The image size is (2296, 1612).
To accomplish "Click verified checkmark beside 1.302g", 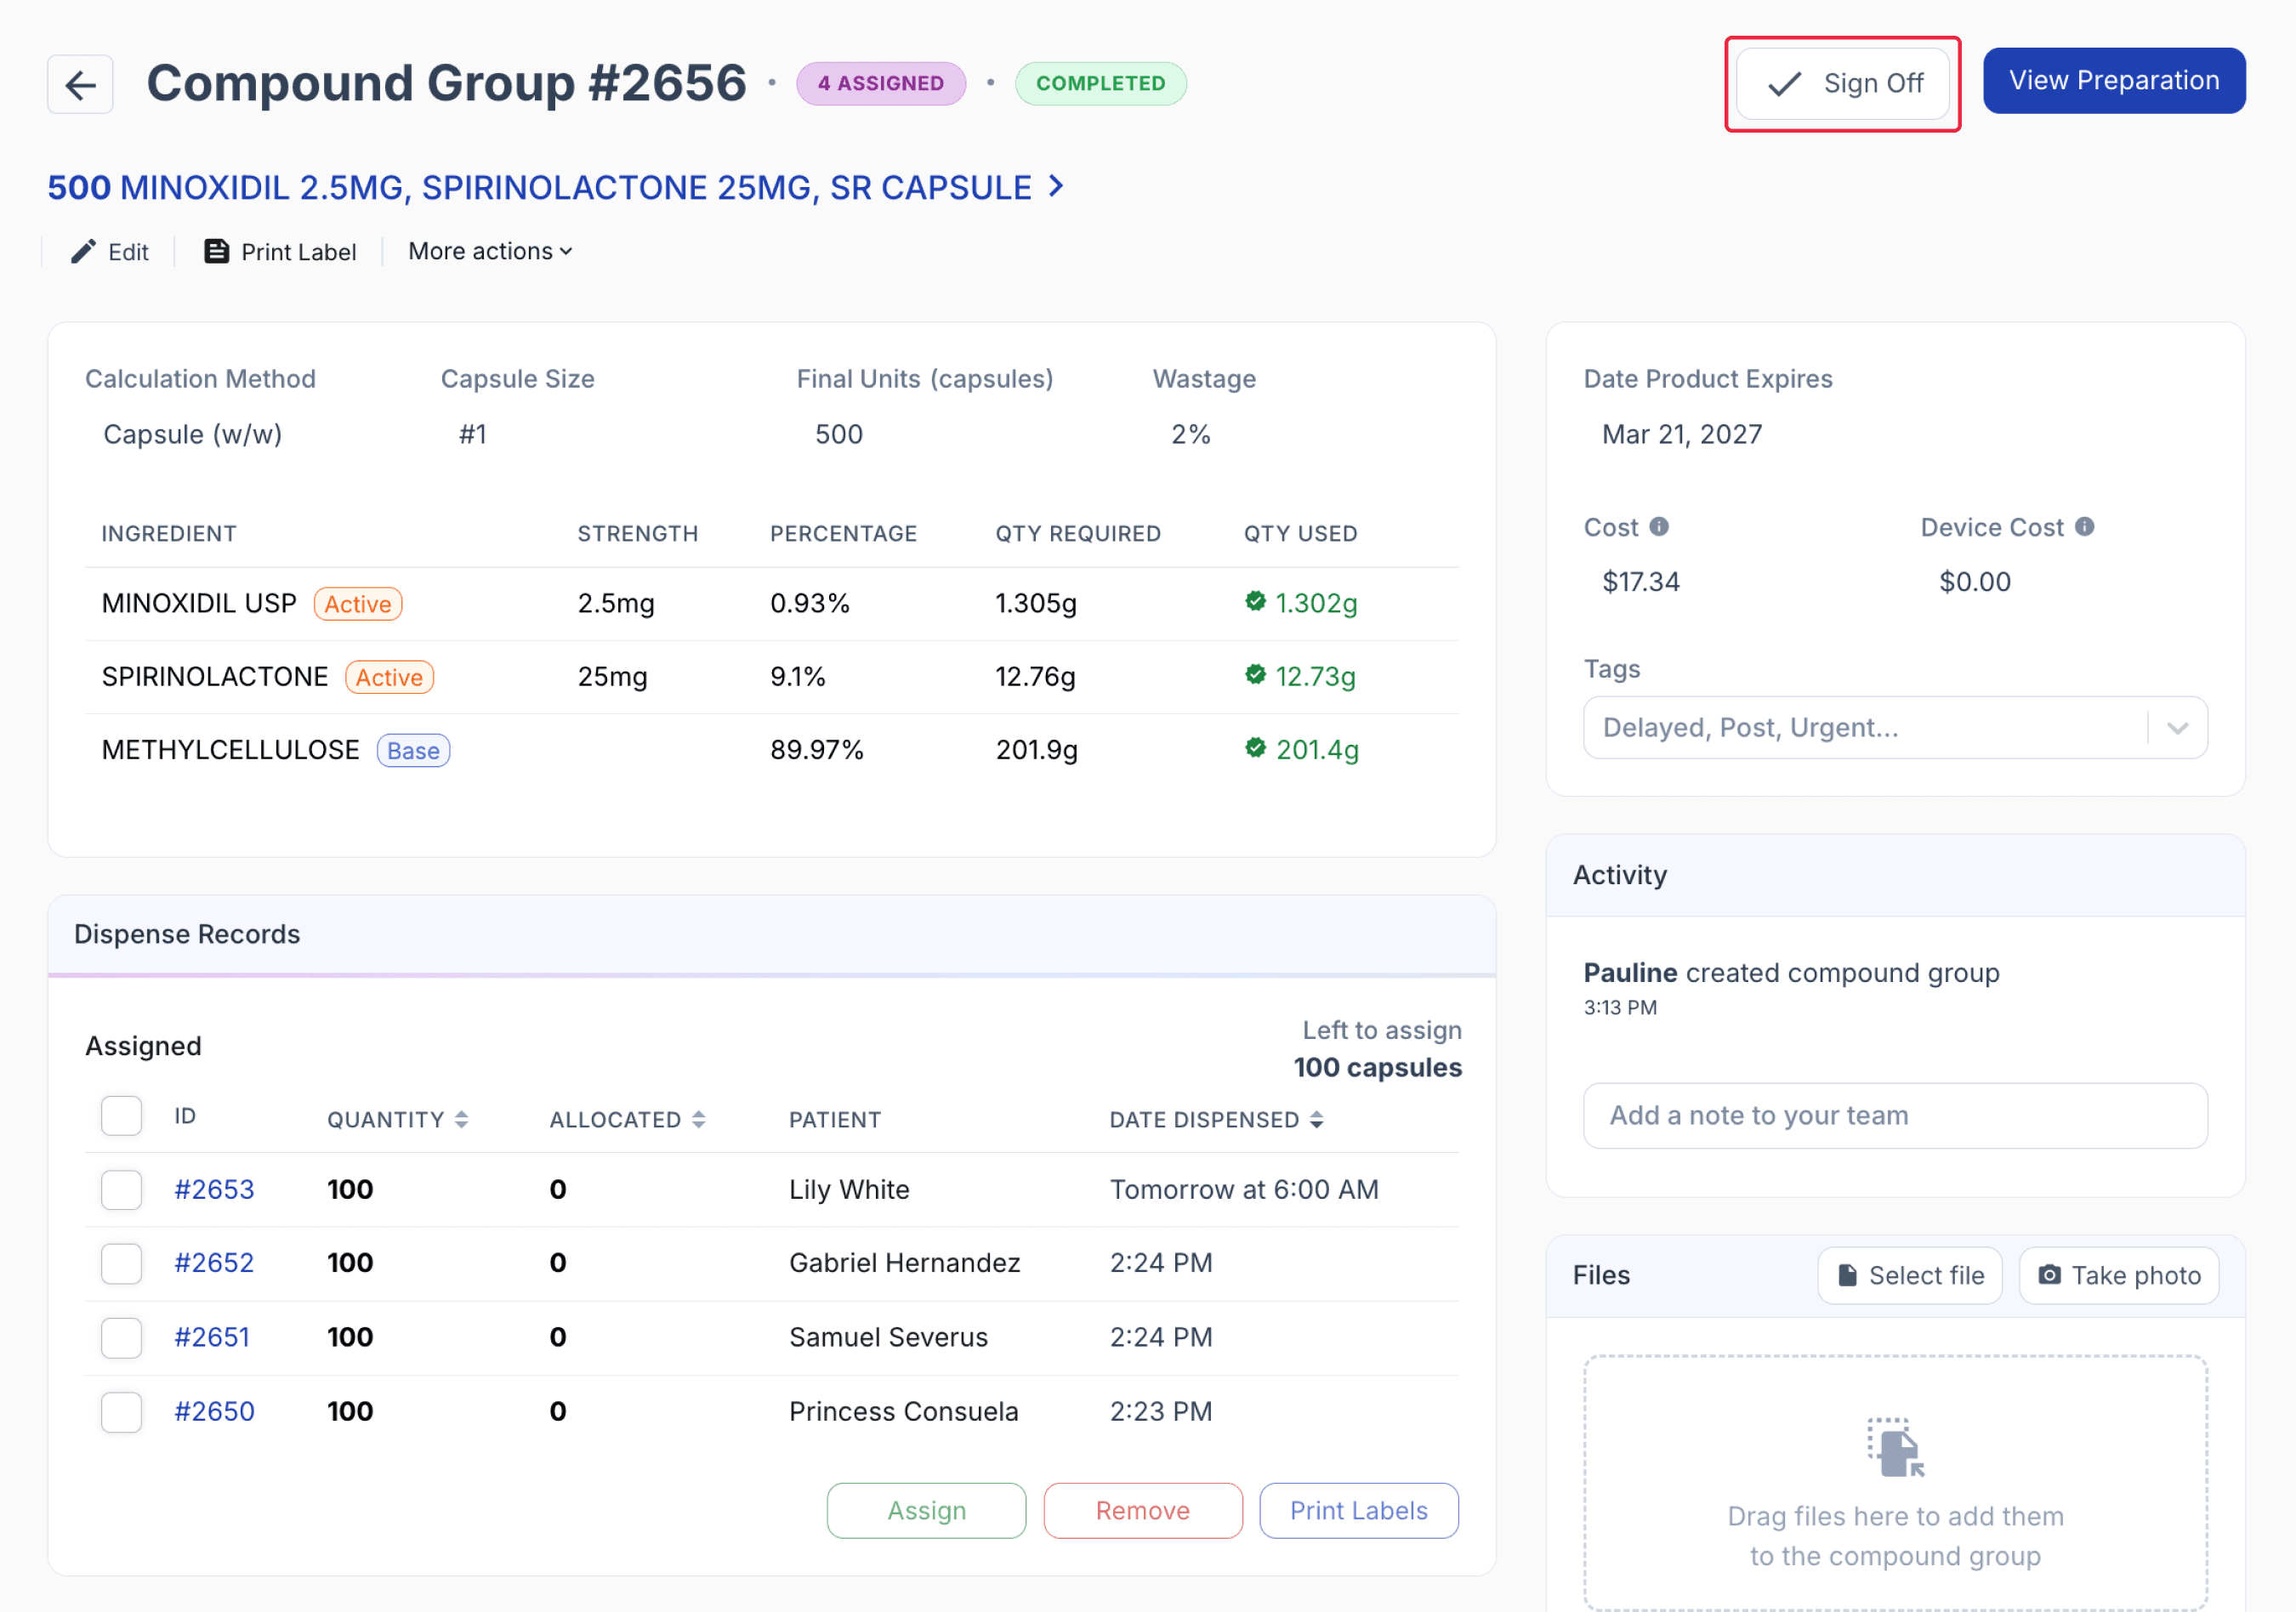I will point(1256,601).
